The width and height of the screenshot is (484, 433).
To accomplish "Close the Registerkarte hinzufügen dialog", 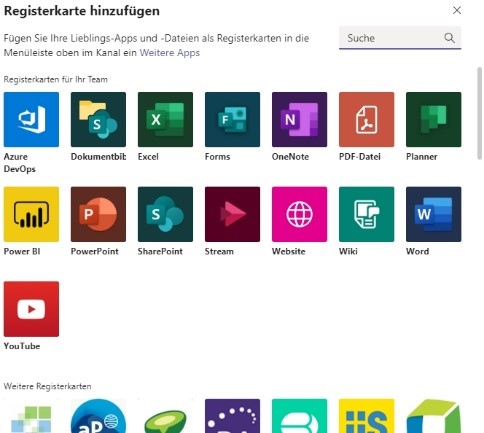I will 457,10.
